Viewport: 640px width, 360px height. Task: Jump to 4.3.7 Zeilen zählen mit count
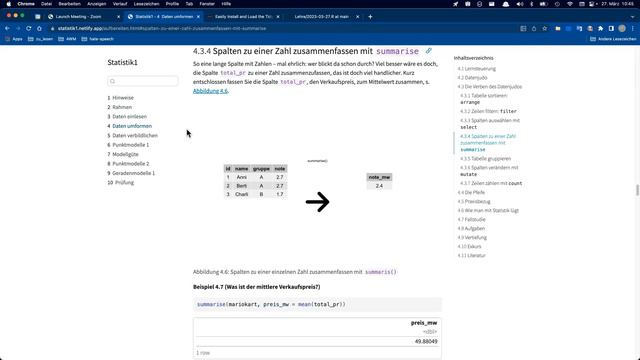pos(491,184)
